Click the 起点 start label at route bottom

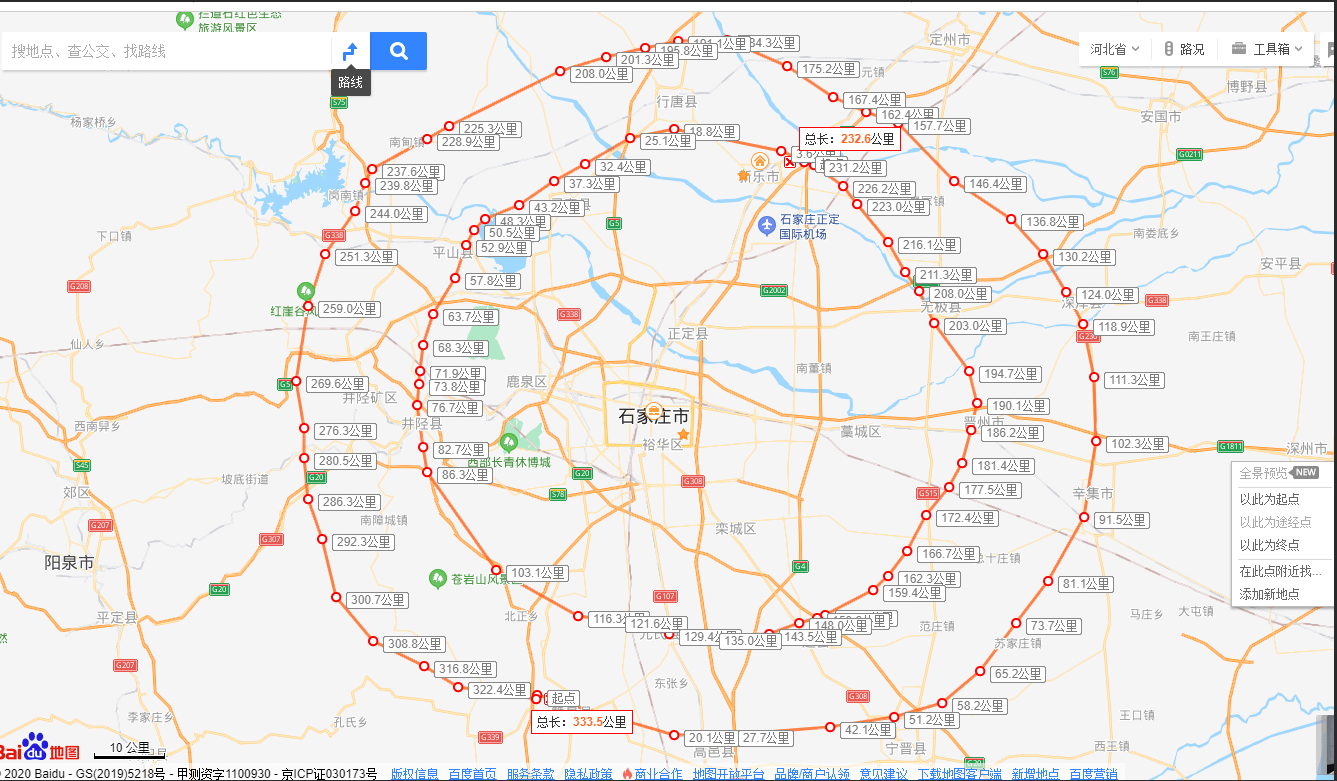564,698
